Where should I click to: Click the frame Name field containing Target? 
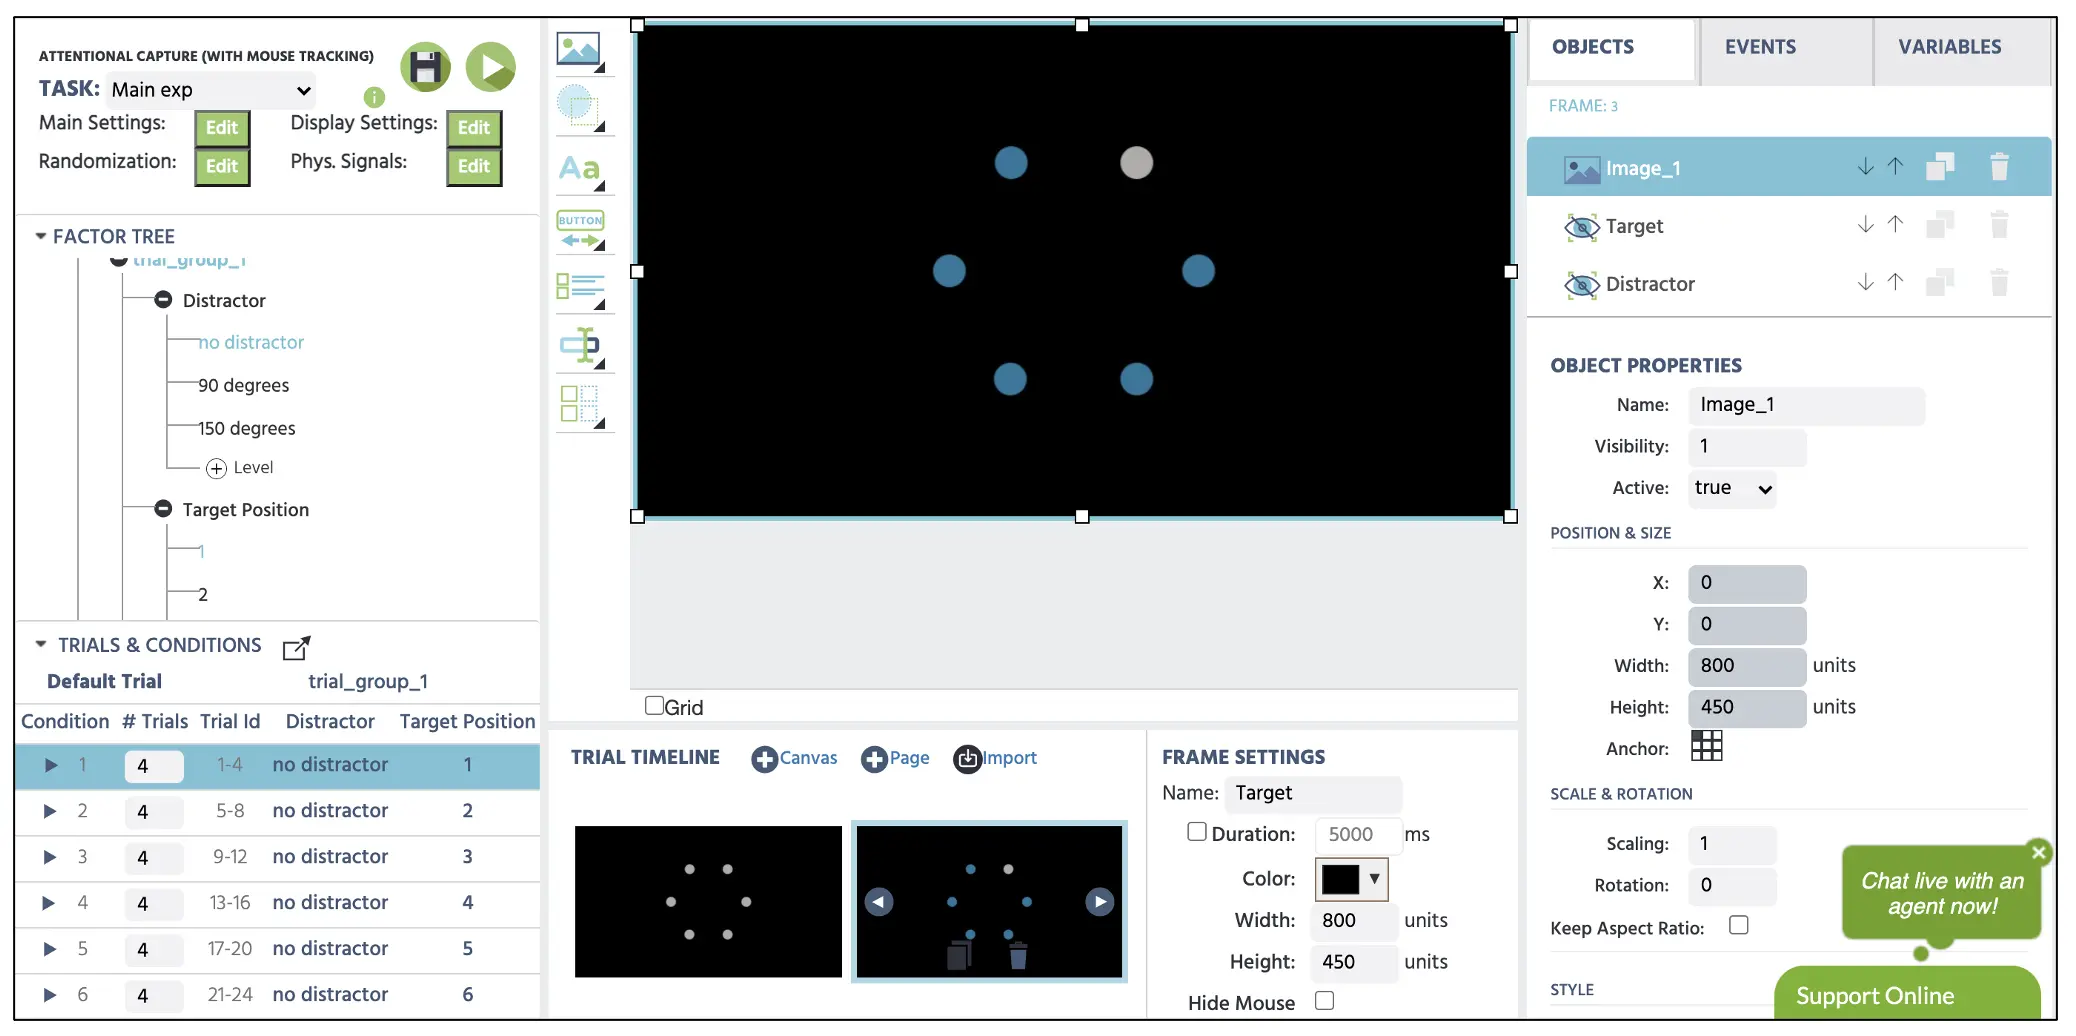point(1313,794)
